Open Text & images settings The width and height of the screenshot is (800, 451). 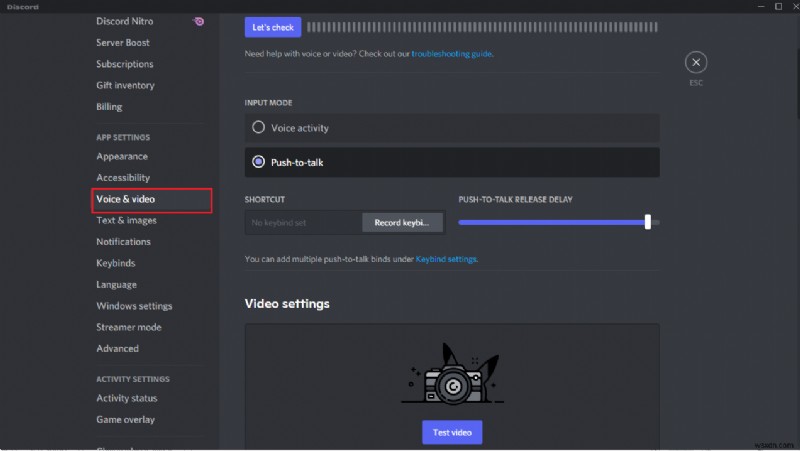pyautogui.click(x=127, y=220)
